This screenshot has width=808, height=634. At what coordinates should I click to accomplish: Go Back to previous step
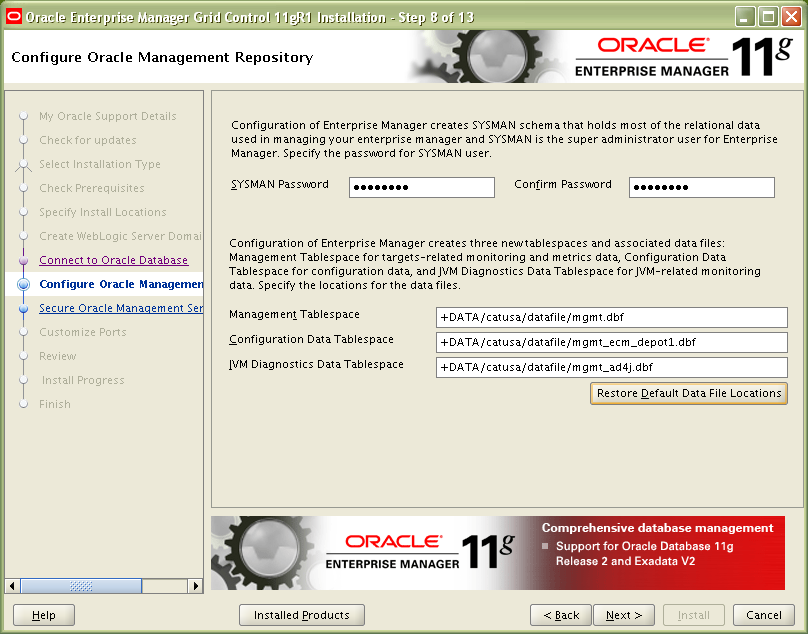pyautogui.click(x=561, y=615)
